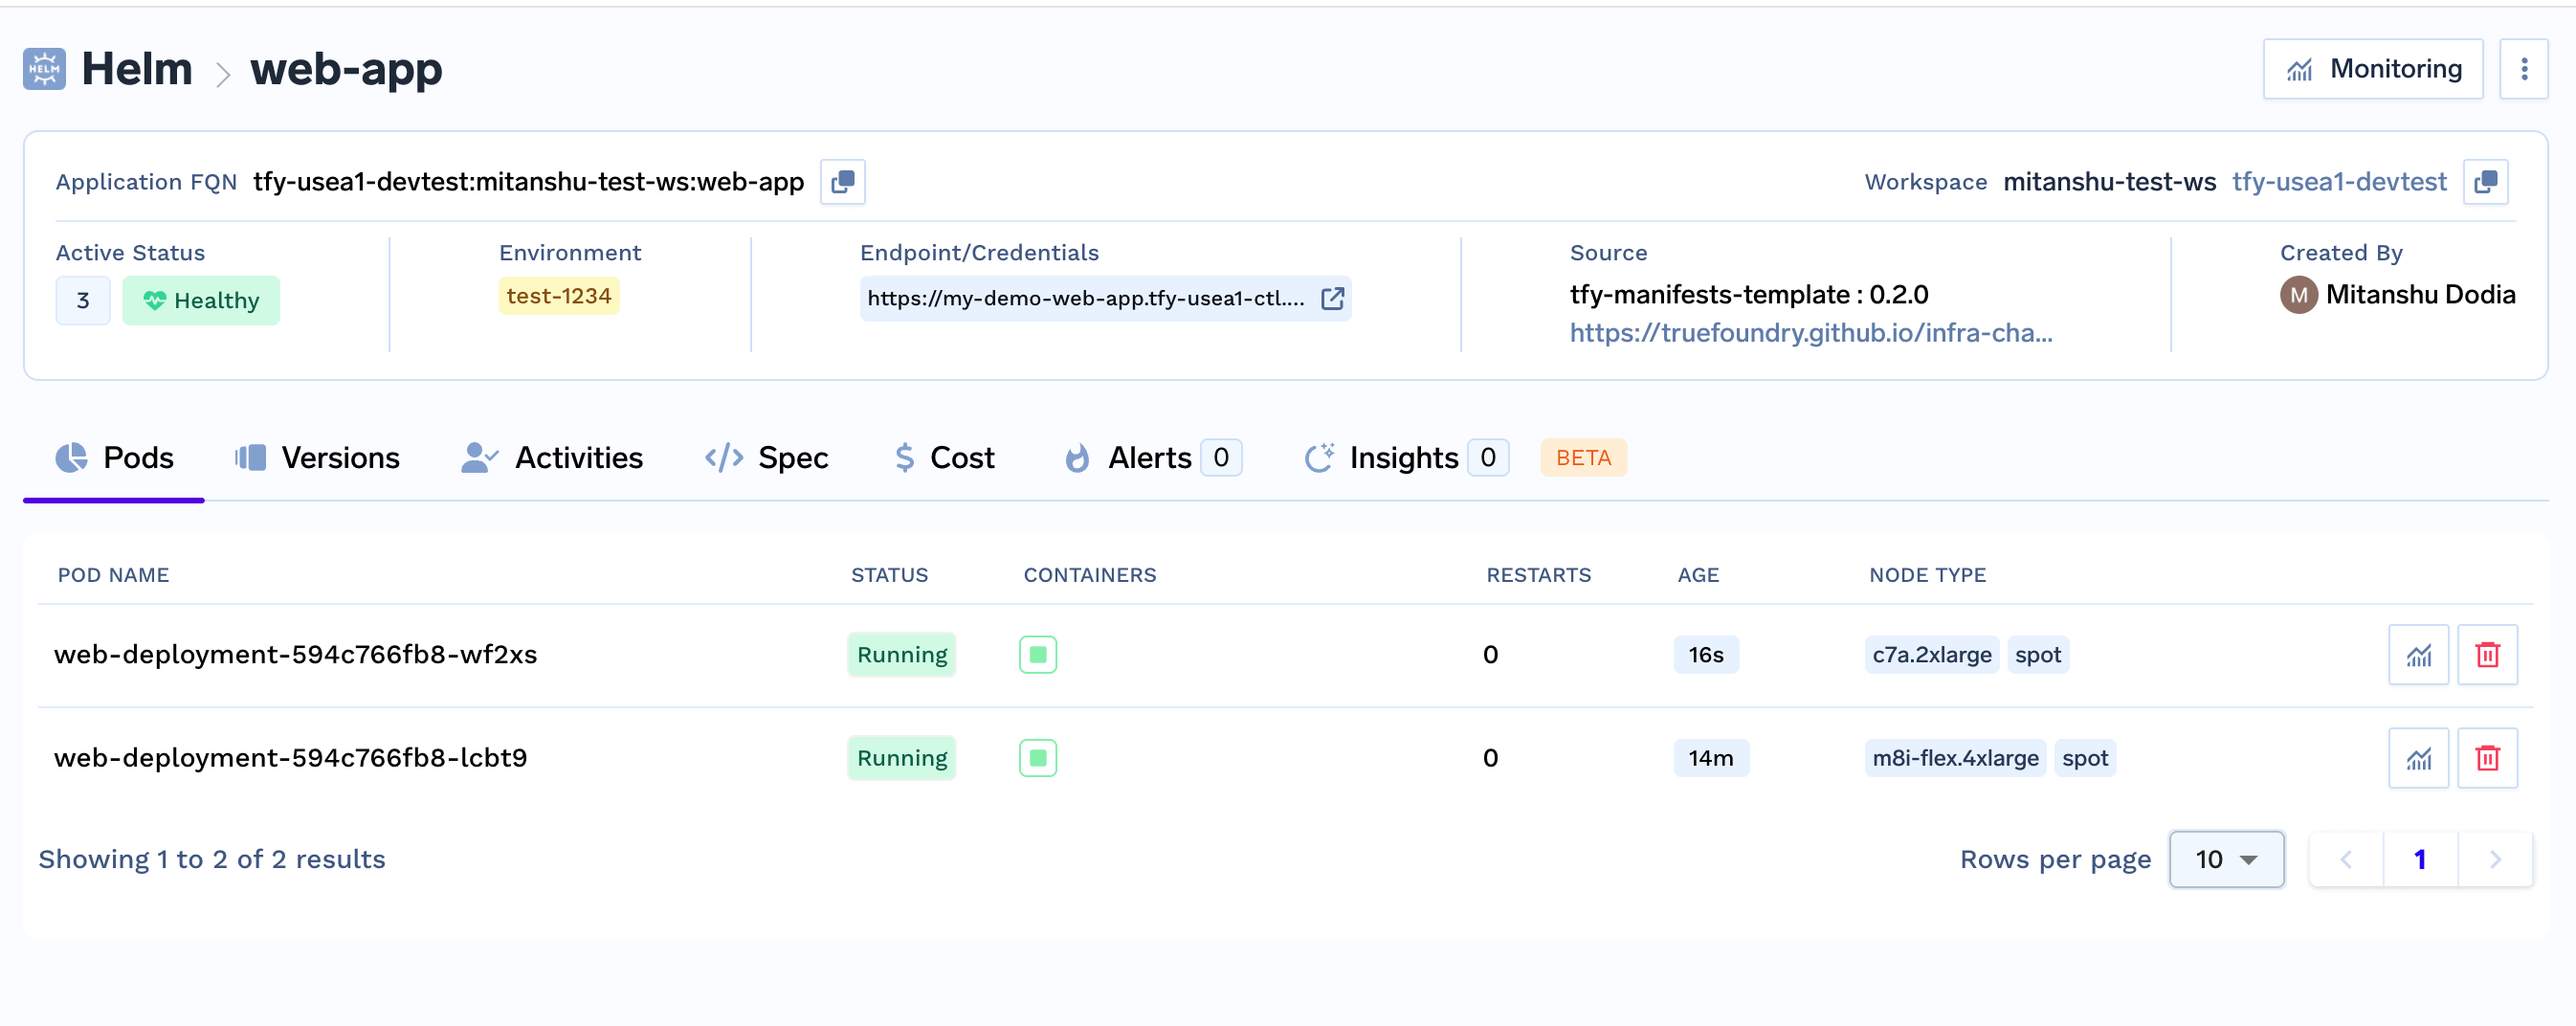Image resolution: width=2576 pixels, height=1026 pixels.
Task: Click spot tag of lcbt9 pod
Action: pos(2085,758)
